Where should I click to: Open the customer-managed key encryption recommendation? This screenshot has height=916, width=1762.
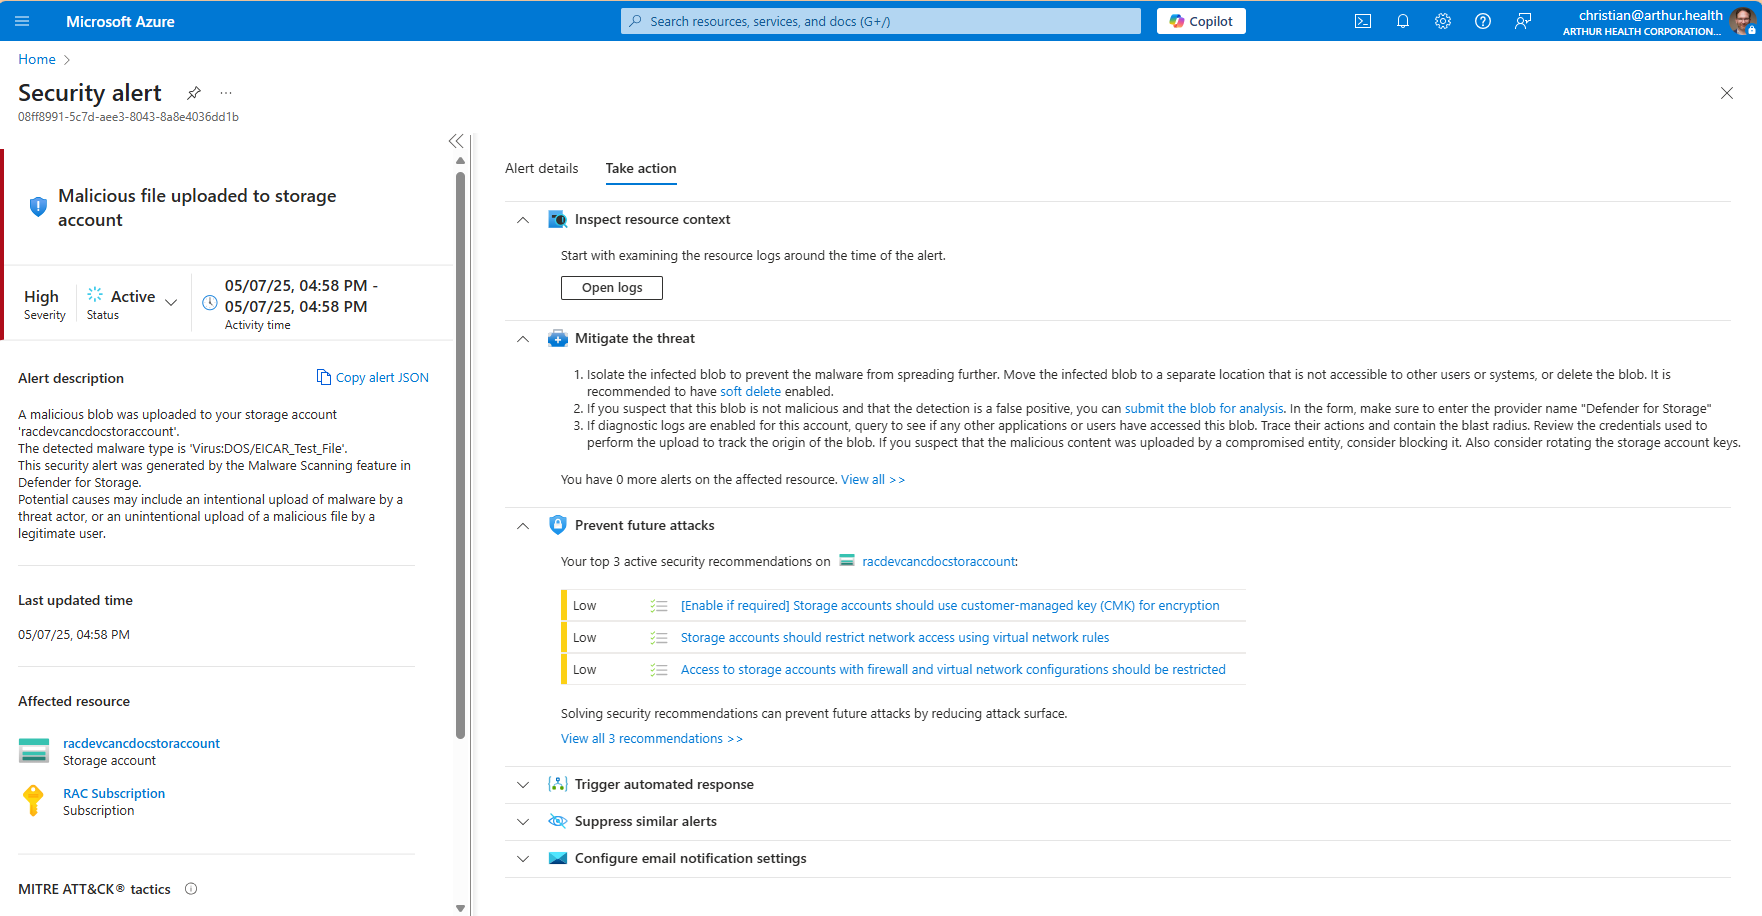950,606
